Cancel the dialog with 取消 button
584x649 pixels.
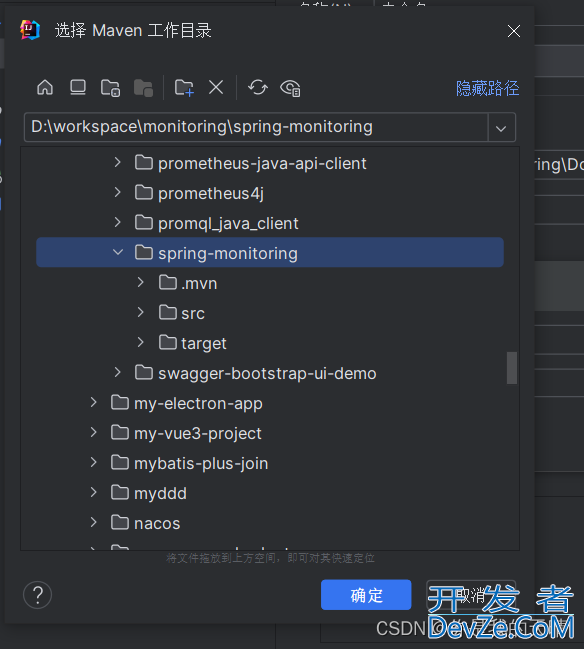coord(471,595)
